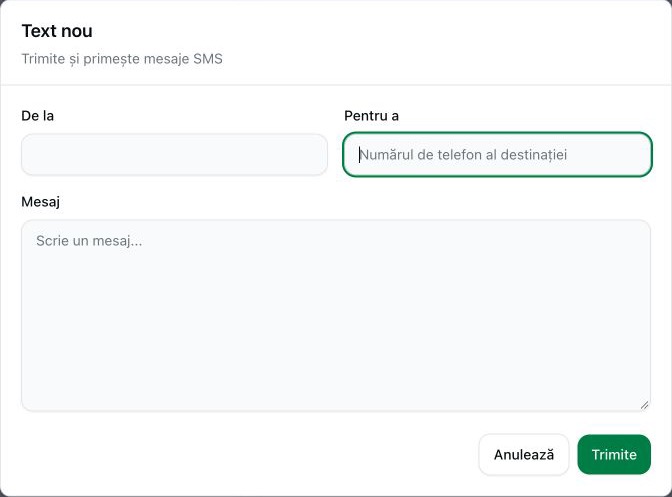
Task: Click the 'De la' label
Action: [38, 116]
